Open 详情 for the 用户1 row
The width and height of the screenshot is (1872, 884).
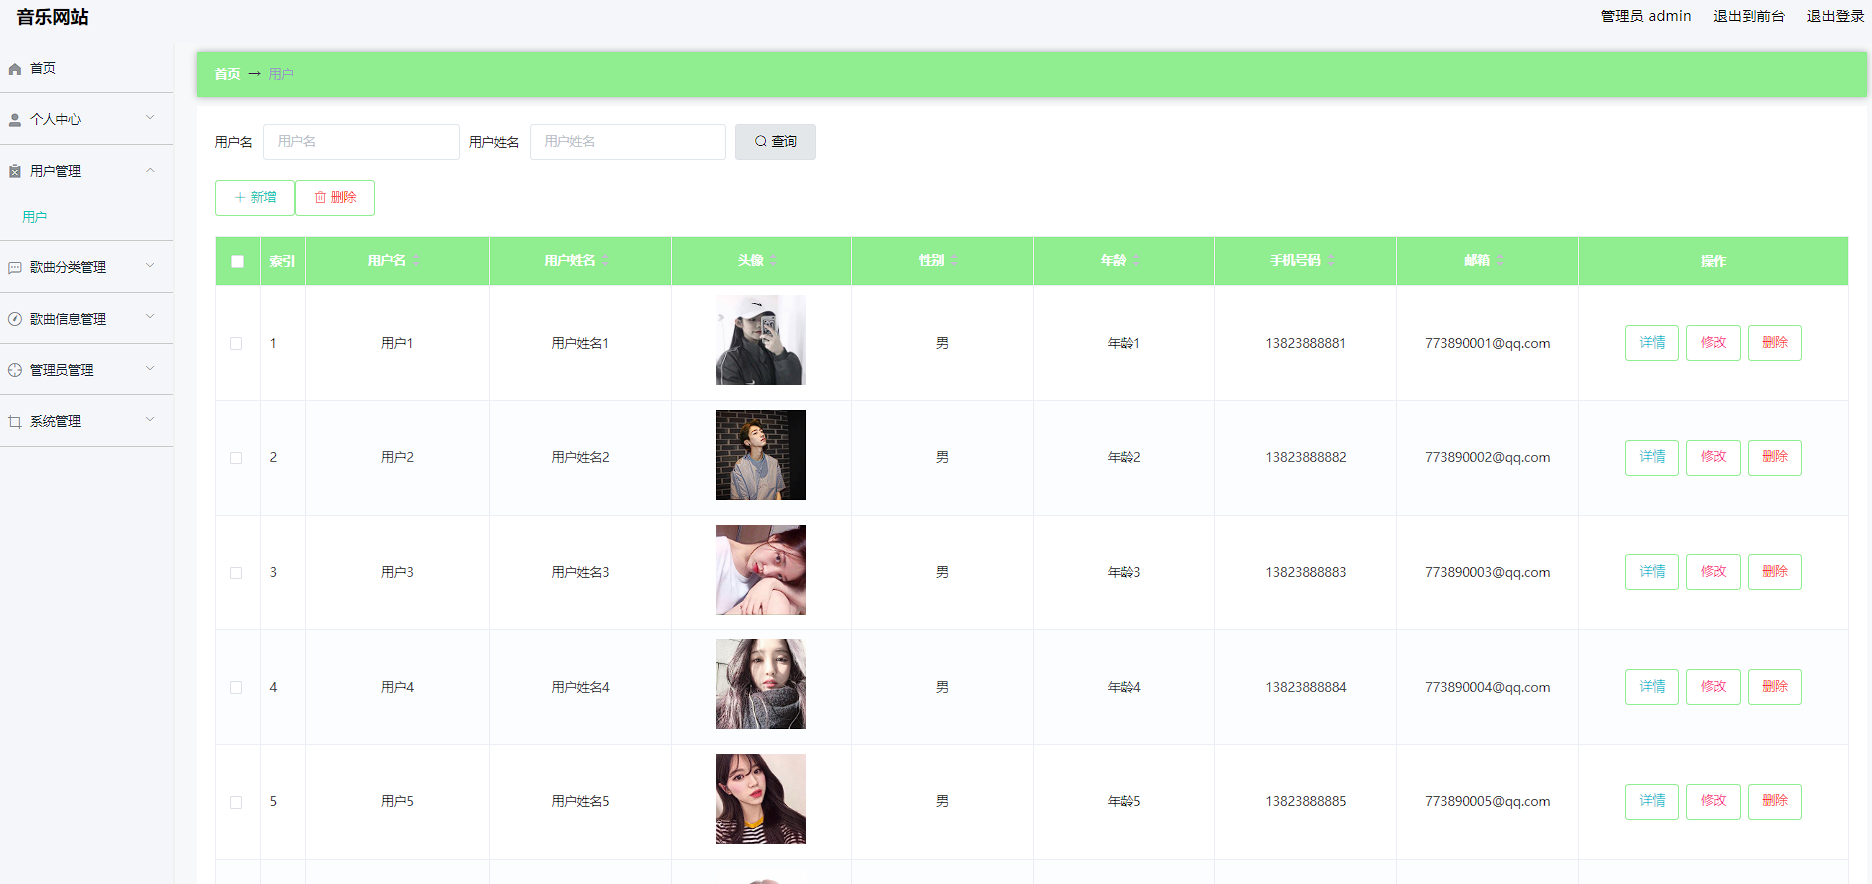[x=1652, y=343]
